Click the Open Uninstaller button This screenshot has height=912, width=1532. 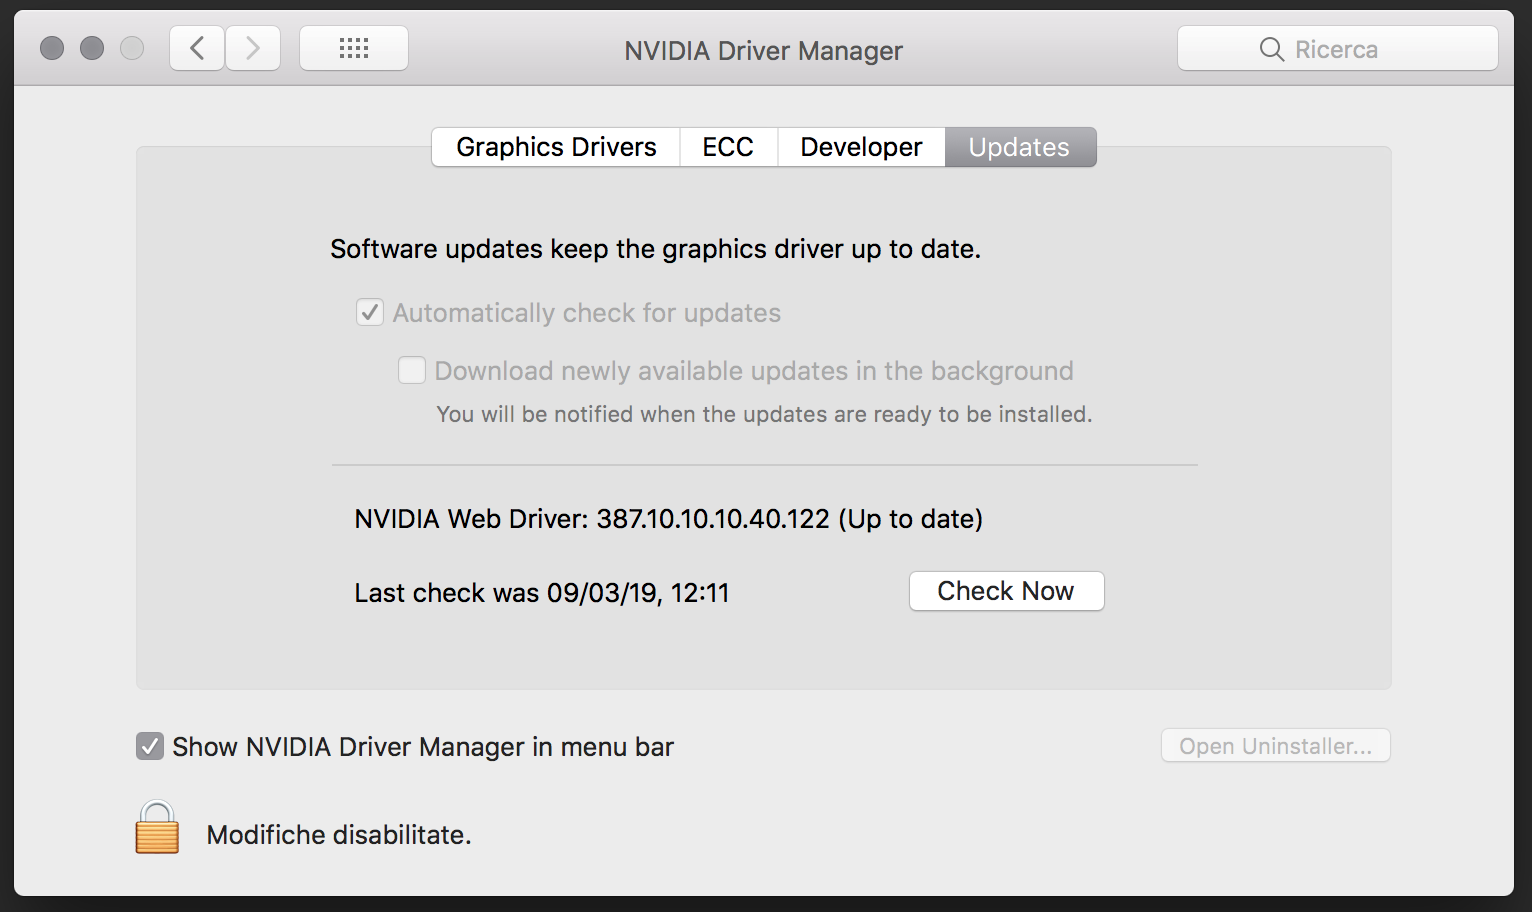(x=1275, y=746)
